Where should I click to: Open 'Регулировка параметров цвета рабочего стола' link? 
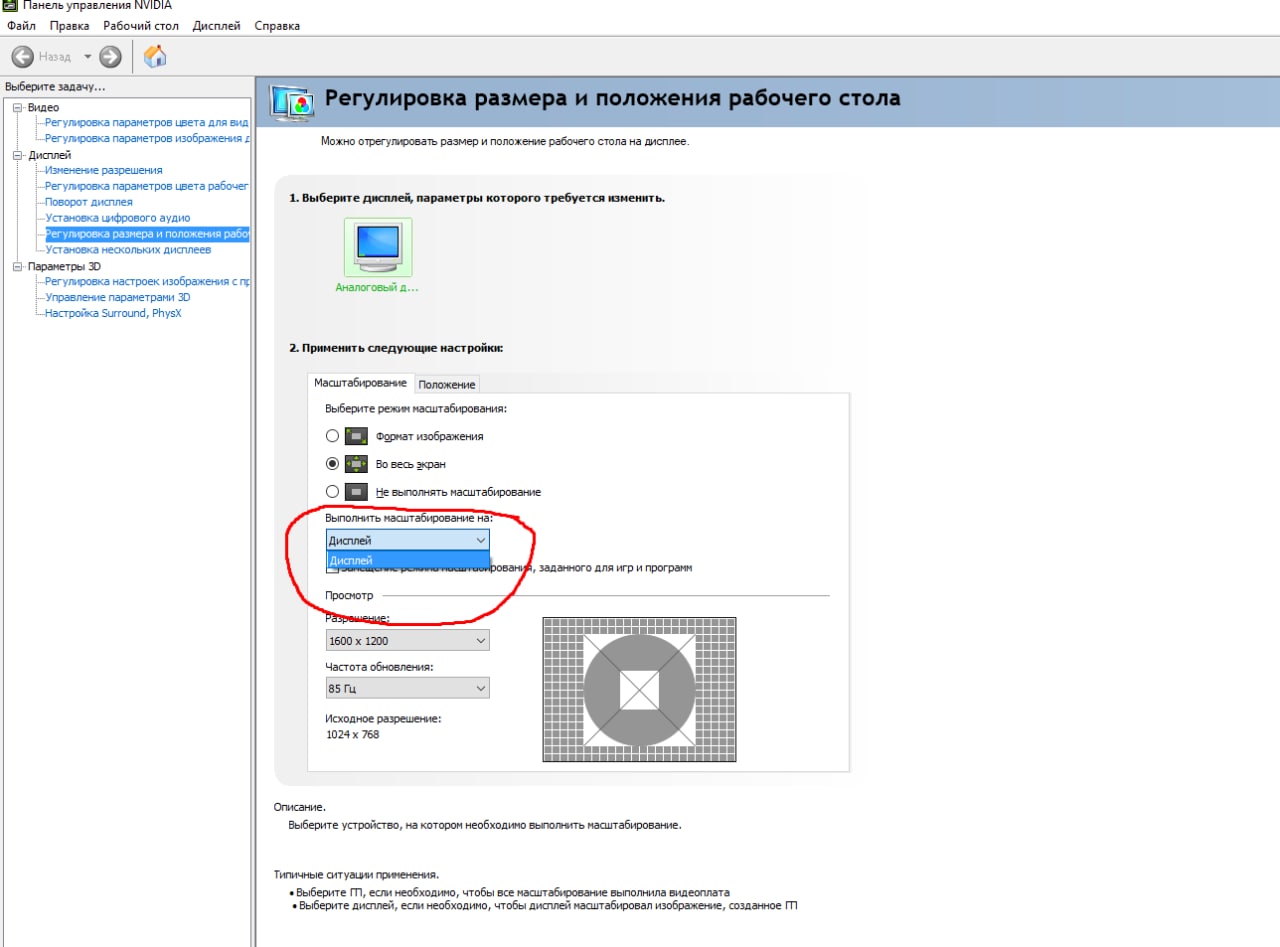146,186
